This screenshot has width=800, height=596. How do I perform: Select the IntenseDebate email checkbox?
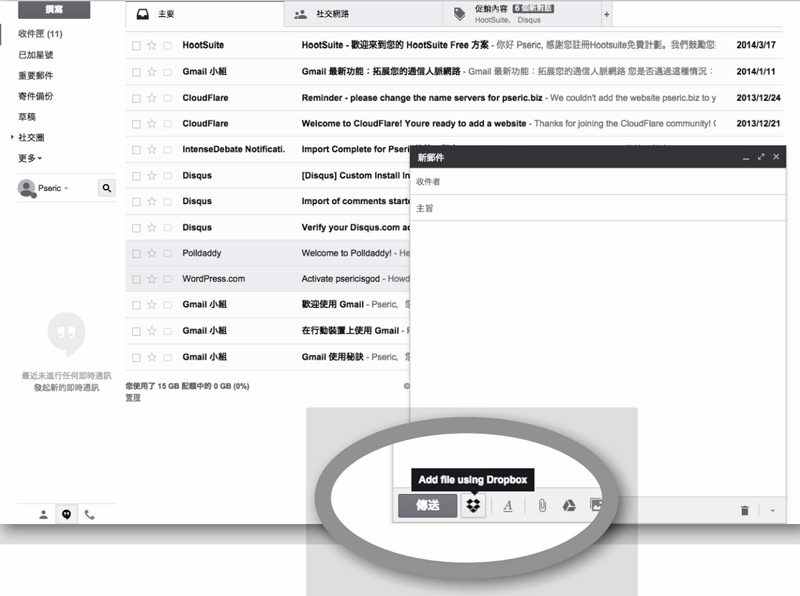[136, 150]
